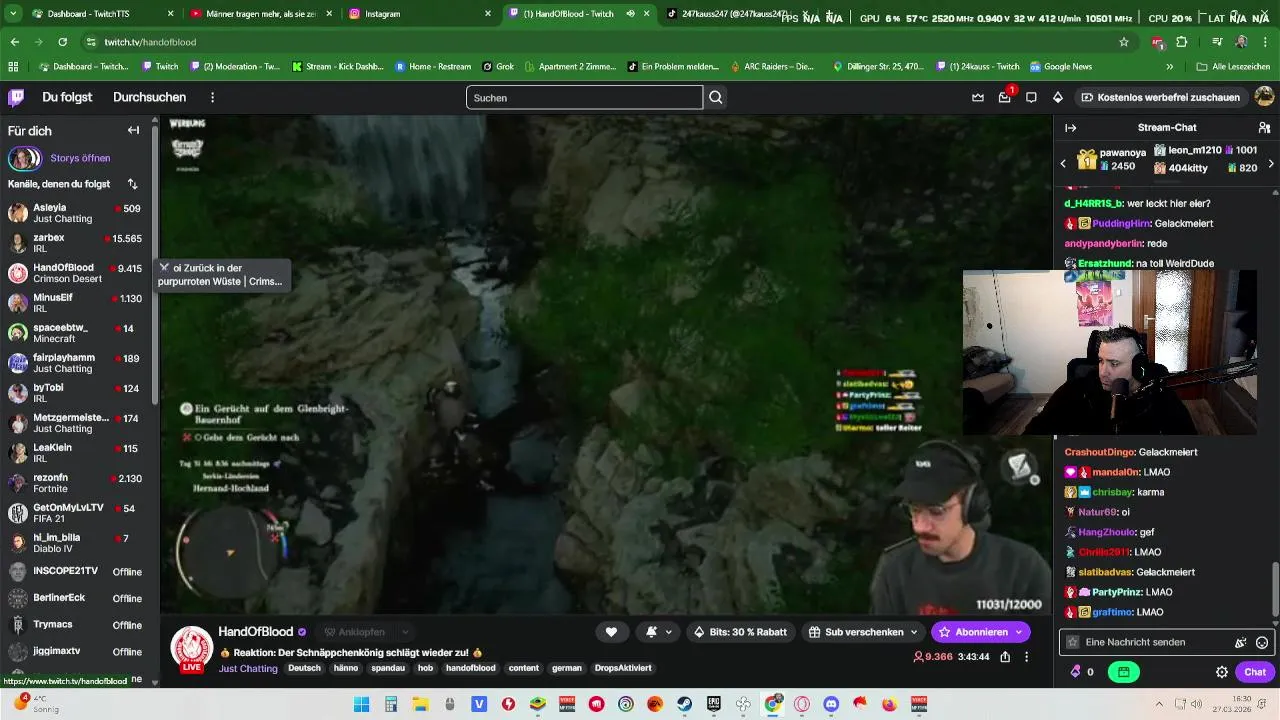The width and height of the screenshot is (1280, 720).
Task: Open Steam from the taskbar
Action: pyautogui.click(x=683, y=704)
